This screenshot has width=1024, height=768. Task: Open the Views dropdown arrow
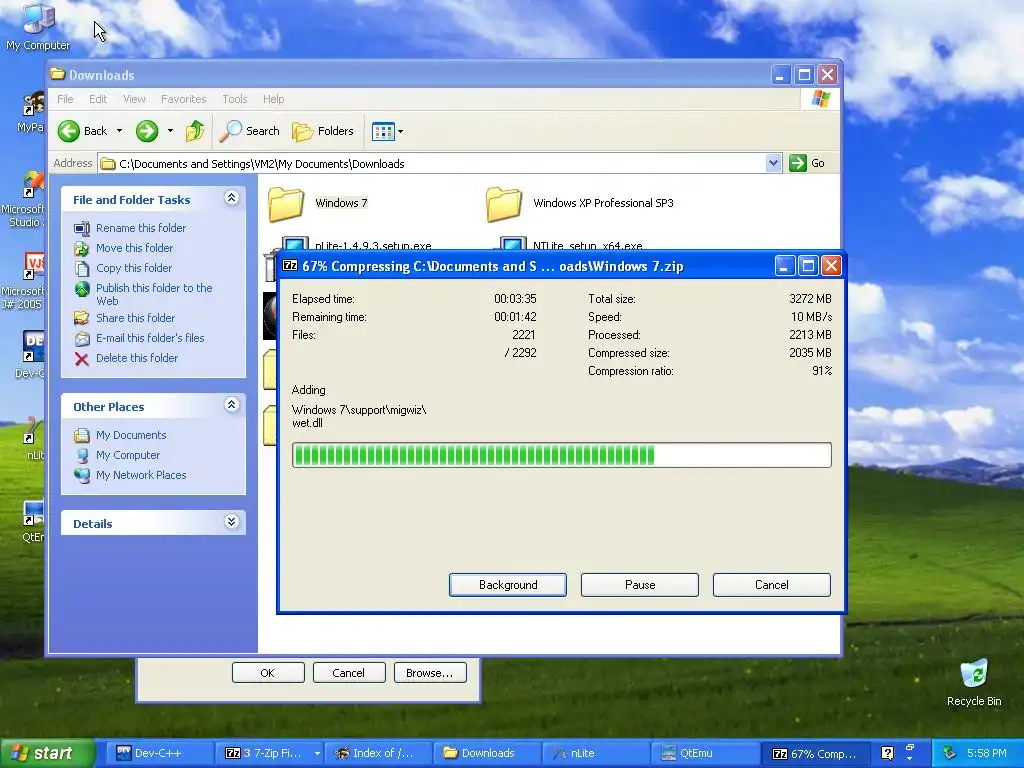coord(400,131)
